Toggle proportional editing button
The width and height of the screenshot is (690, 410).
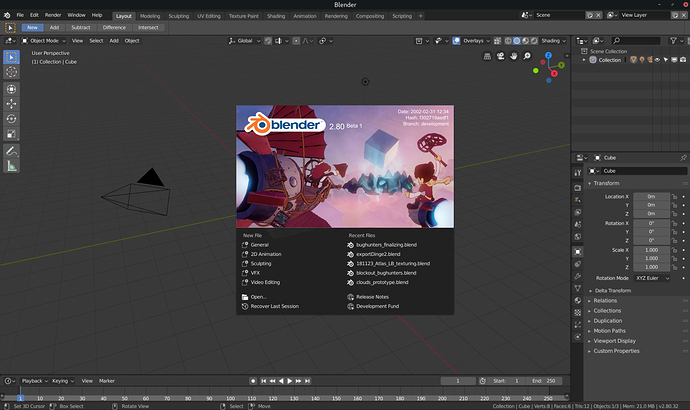(x=296, y=40)
